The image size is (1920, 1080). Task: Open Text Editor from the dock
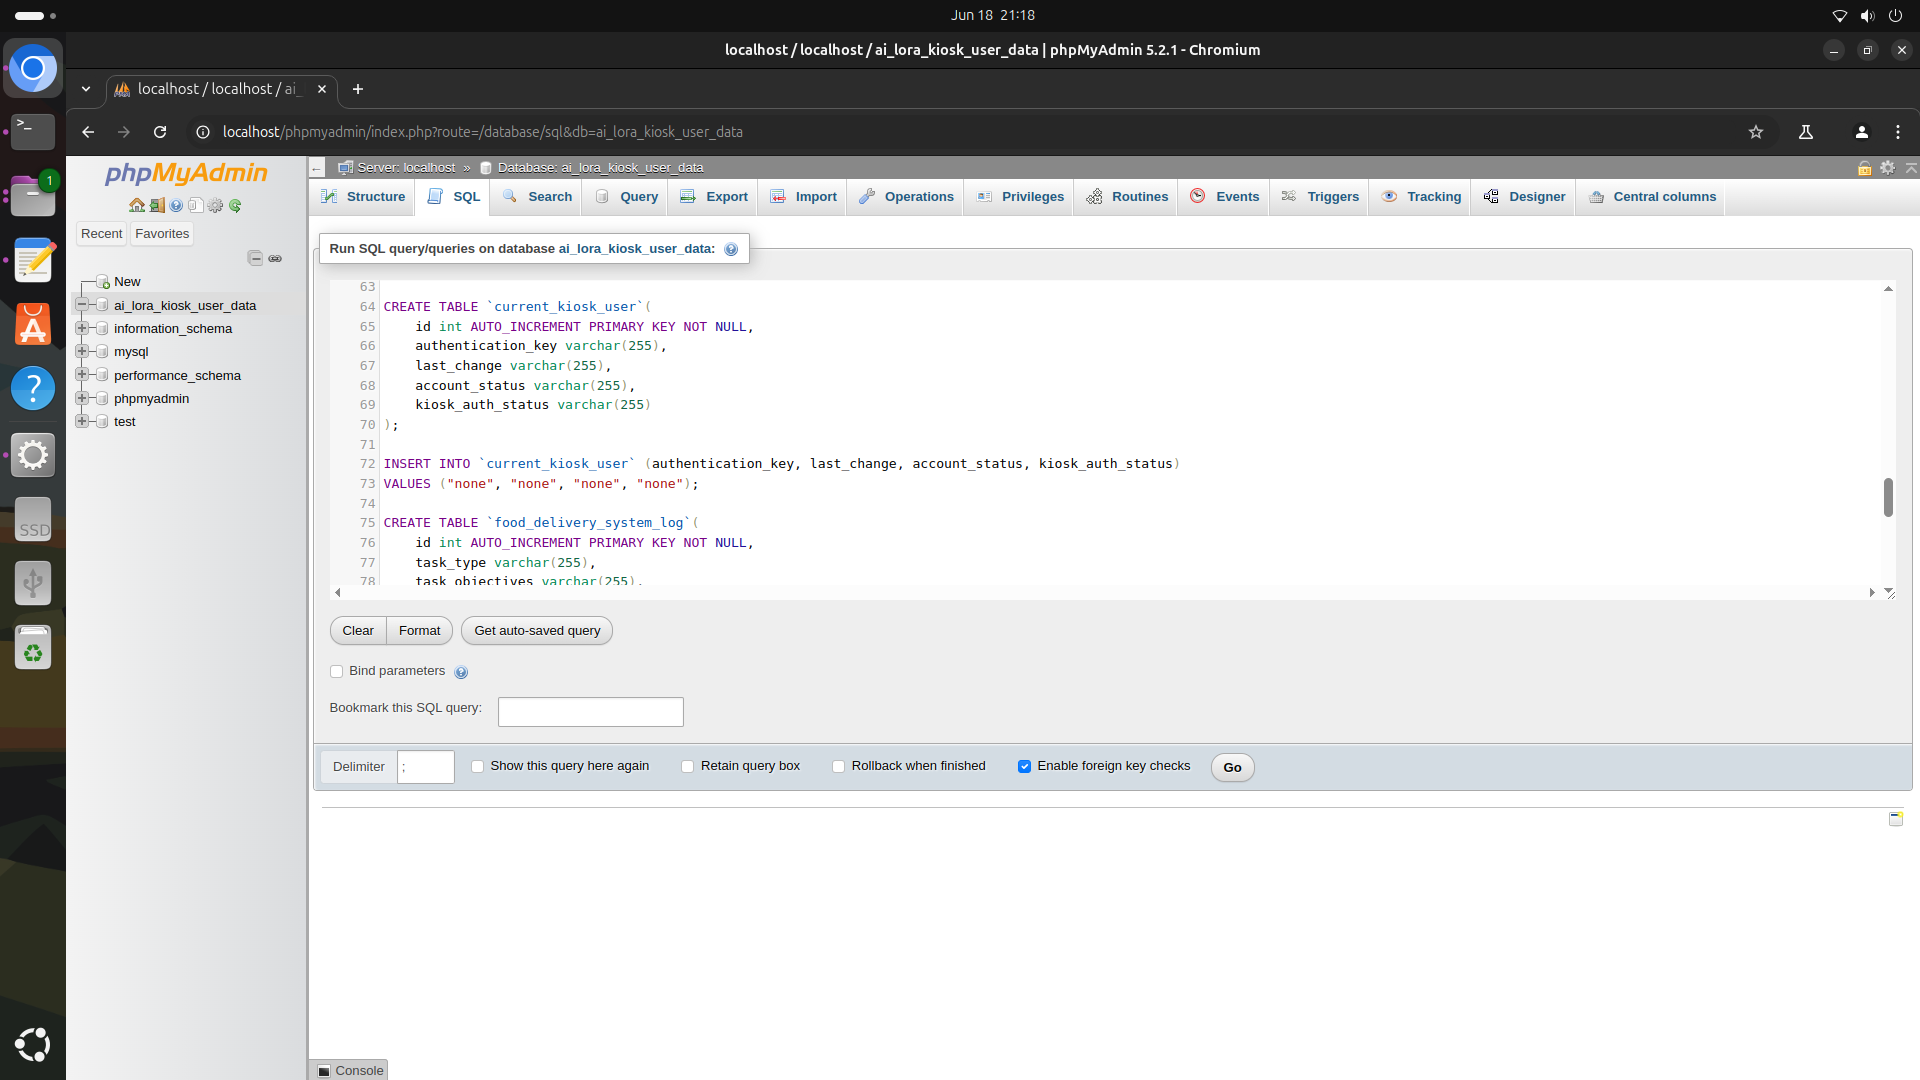point(33,260)
